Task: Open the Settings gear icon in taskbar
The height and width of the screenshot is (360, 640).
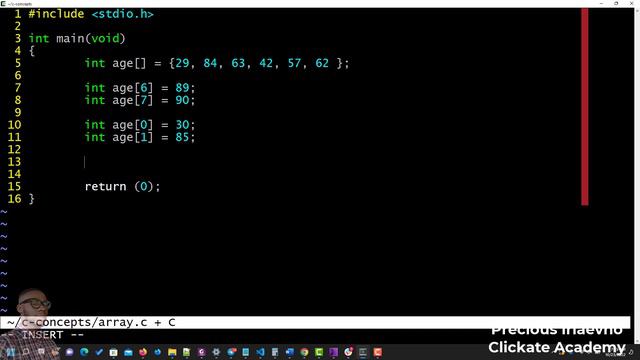Action: 216,352
